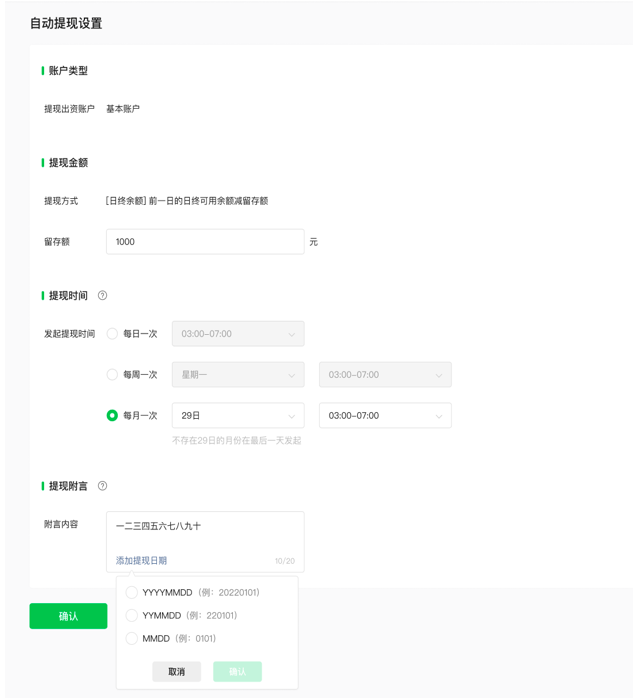Click the 附言内容 text area
This screenshot has width=633, height=698.
[205, 542]
